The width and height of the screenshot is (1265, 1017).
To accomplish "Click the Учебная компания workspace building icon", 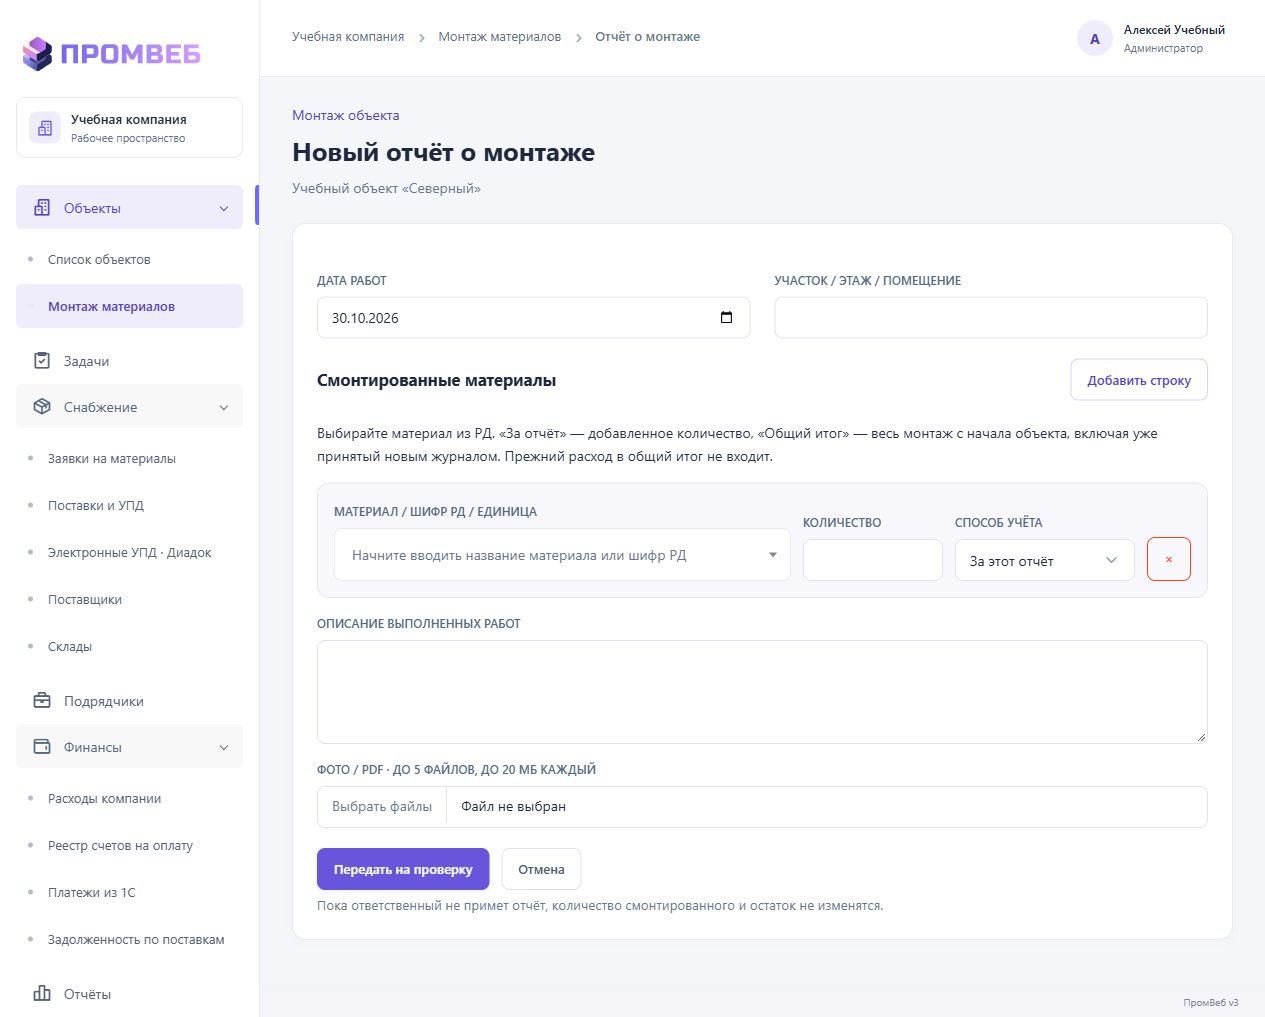I will click(45, 128).
